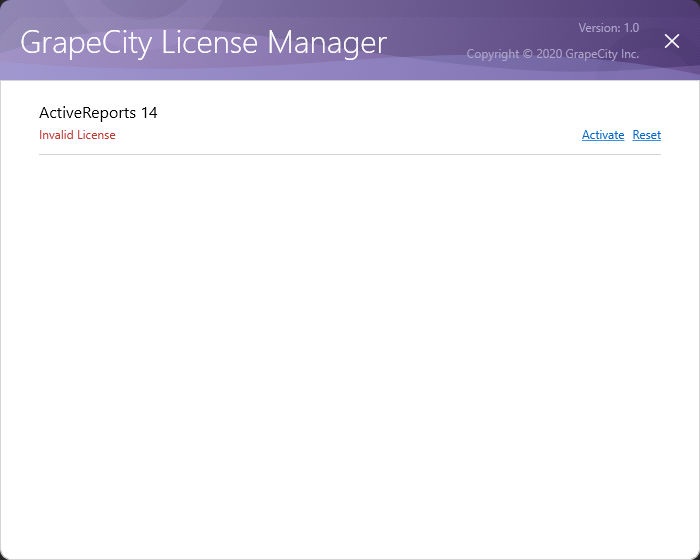Close the GrapeCity License Manager window
Viewport: 700px width, 560px height.
click(x=671, y=41)
